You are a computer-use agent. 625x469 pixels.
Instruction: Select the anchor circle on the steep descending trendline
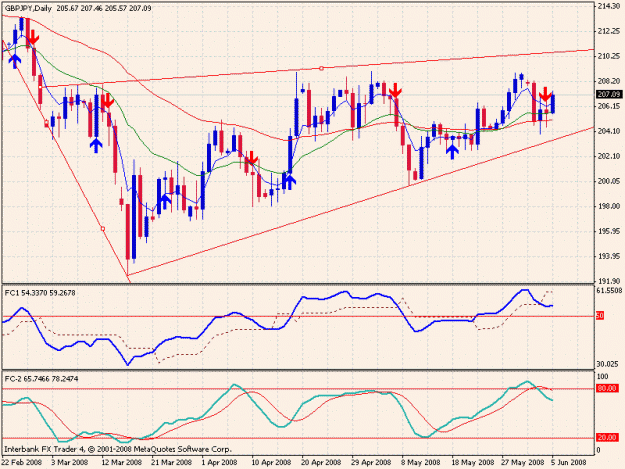pyautogui.click(x=103, y=229)
